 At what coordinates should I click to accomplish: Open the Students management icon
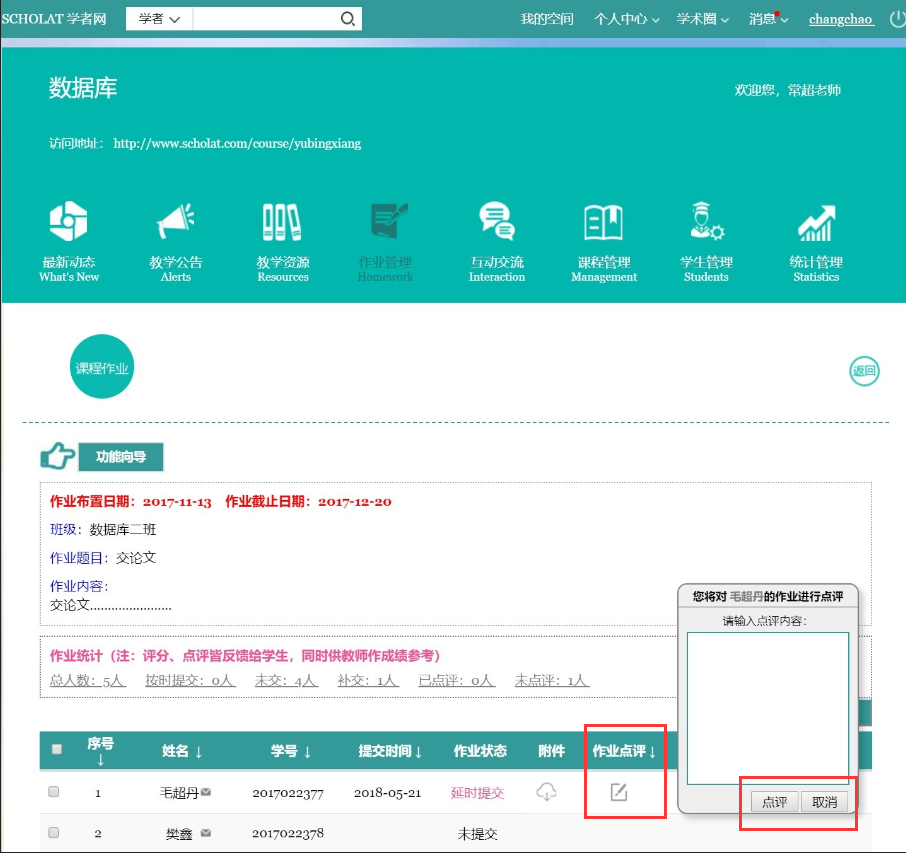click(x=706, y=222)
